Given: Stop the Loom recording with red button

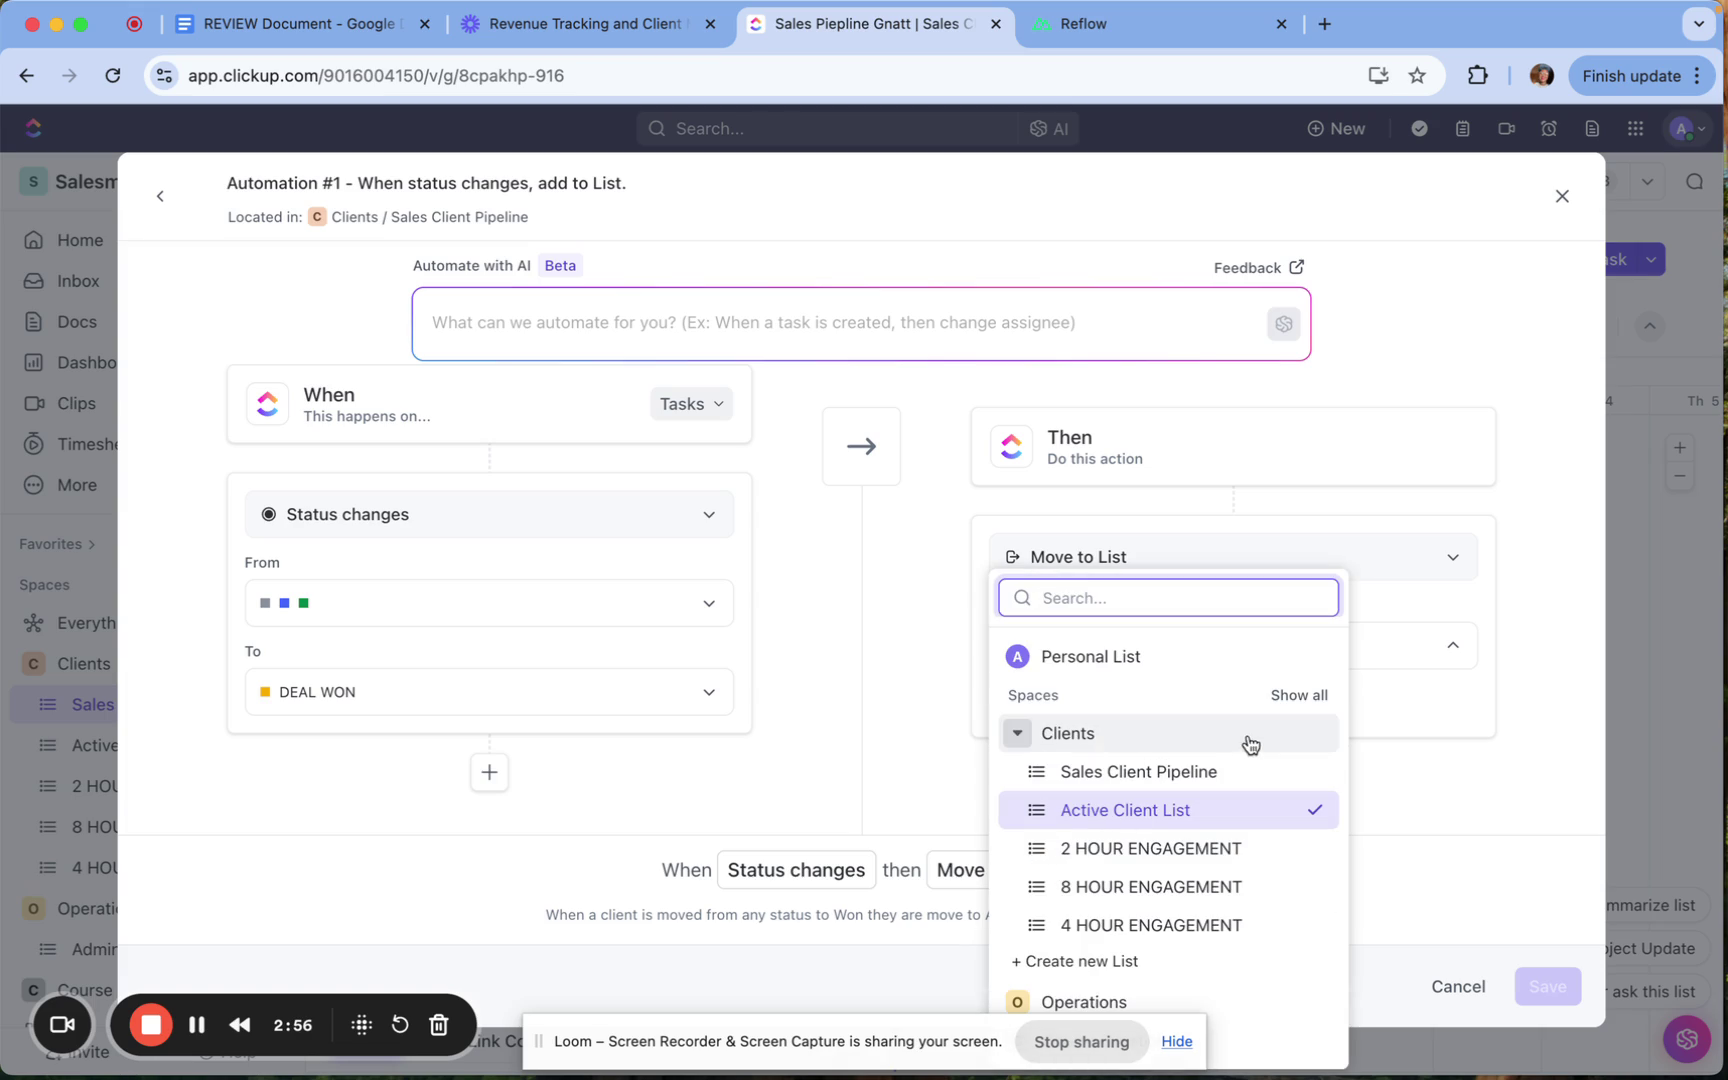Looking at the screenshot, I should coord(151,1025).
